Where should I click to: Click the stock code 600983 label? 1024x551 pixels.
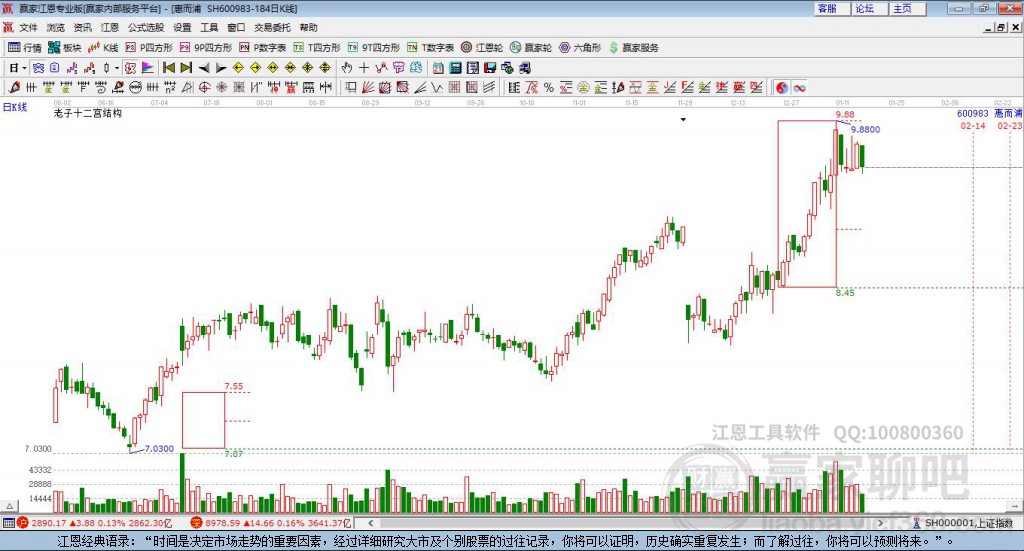972,113
